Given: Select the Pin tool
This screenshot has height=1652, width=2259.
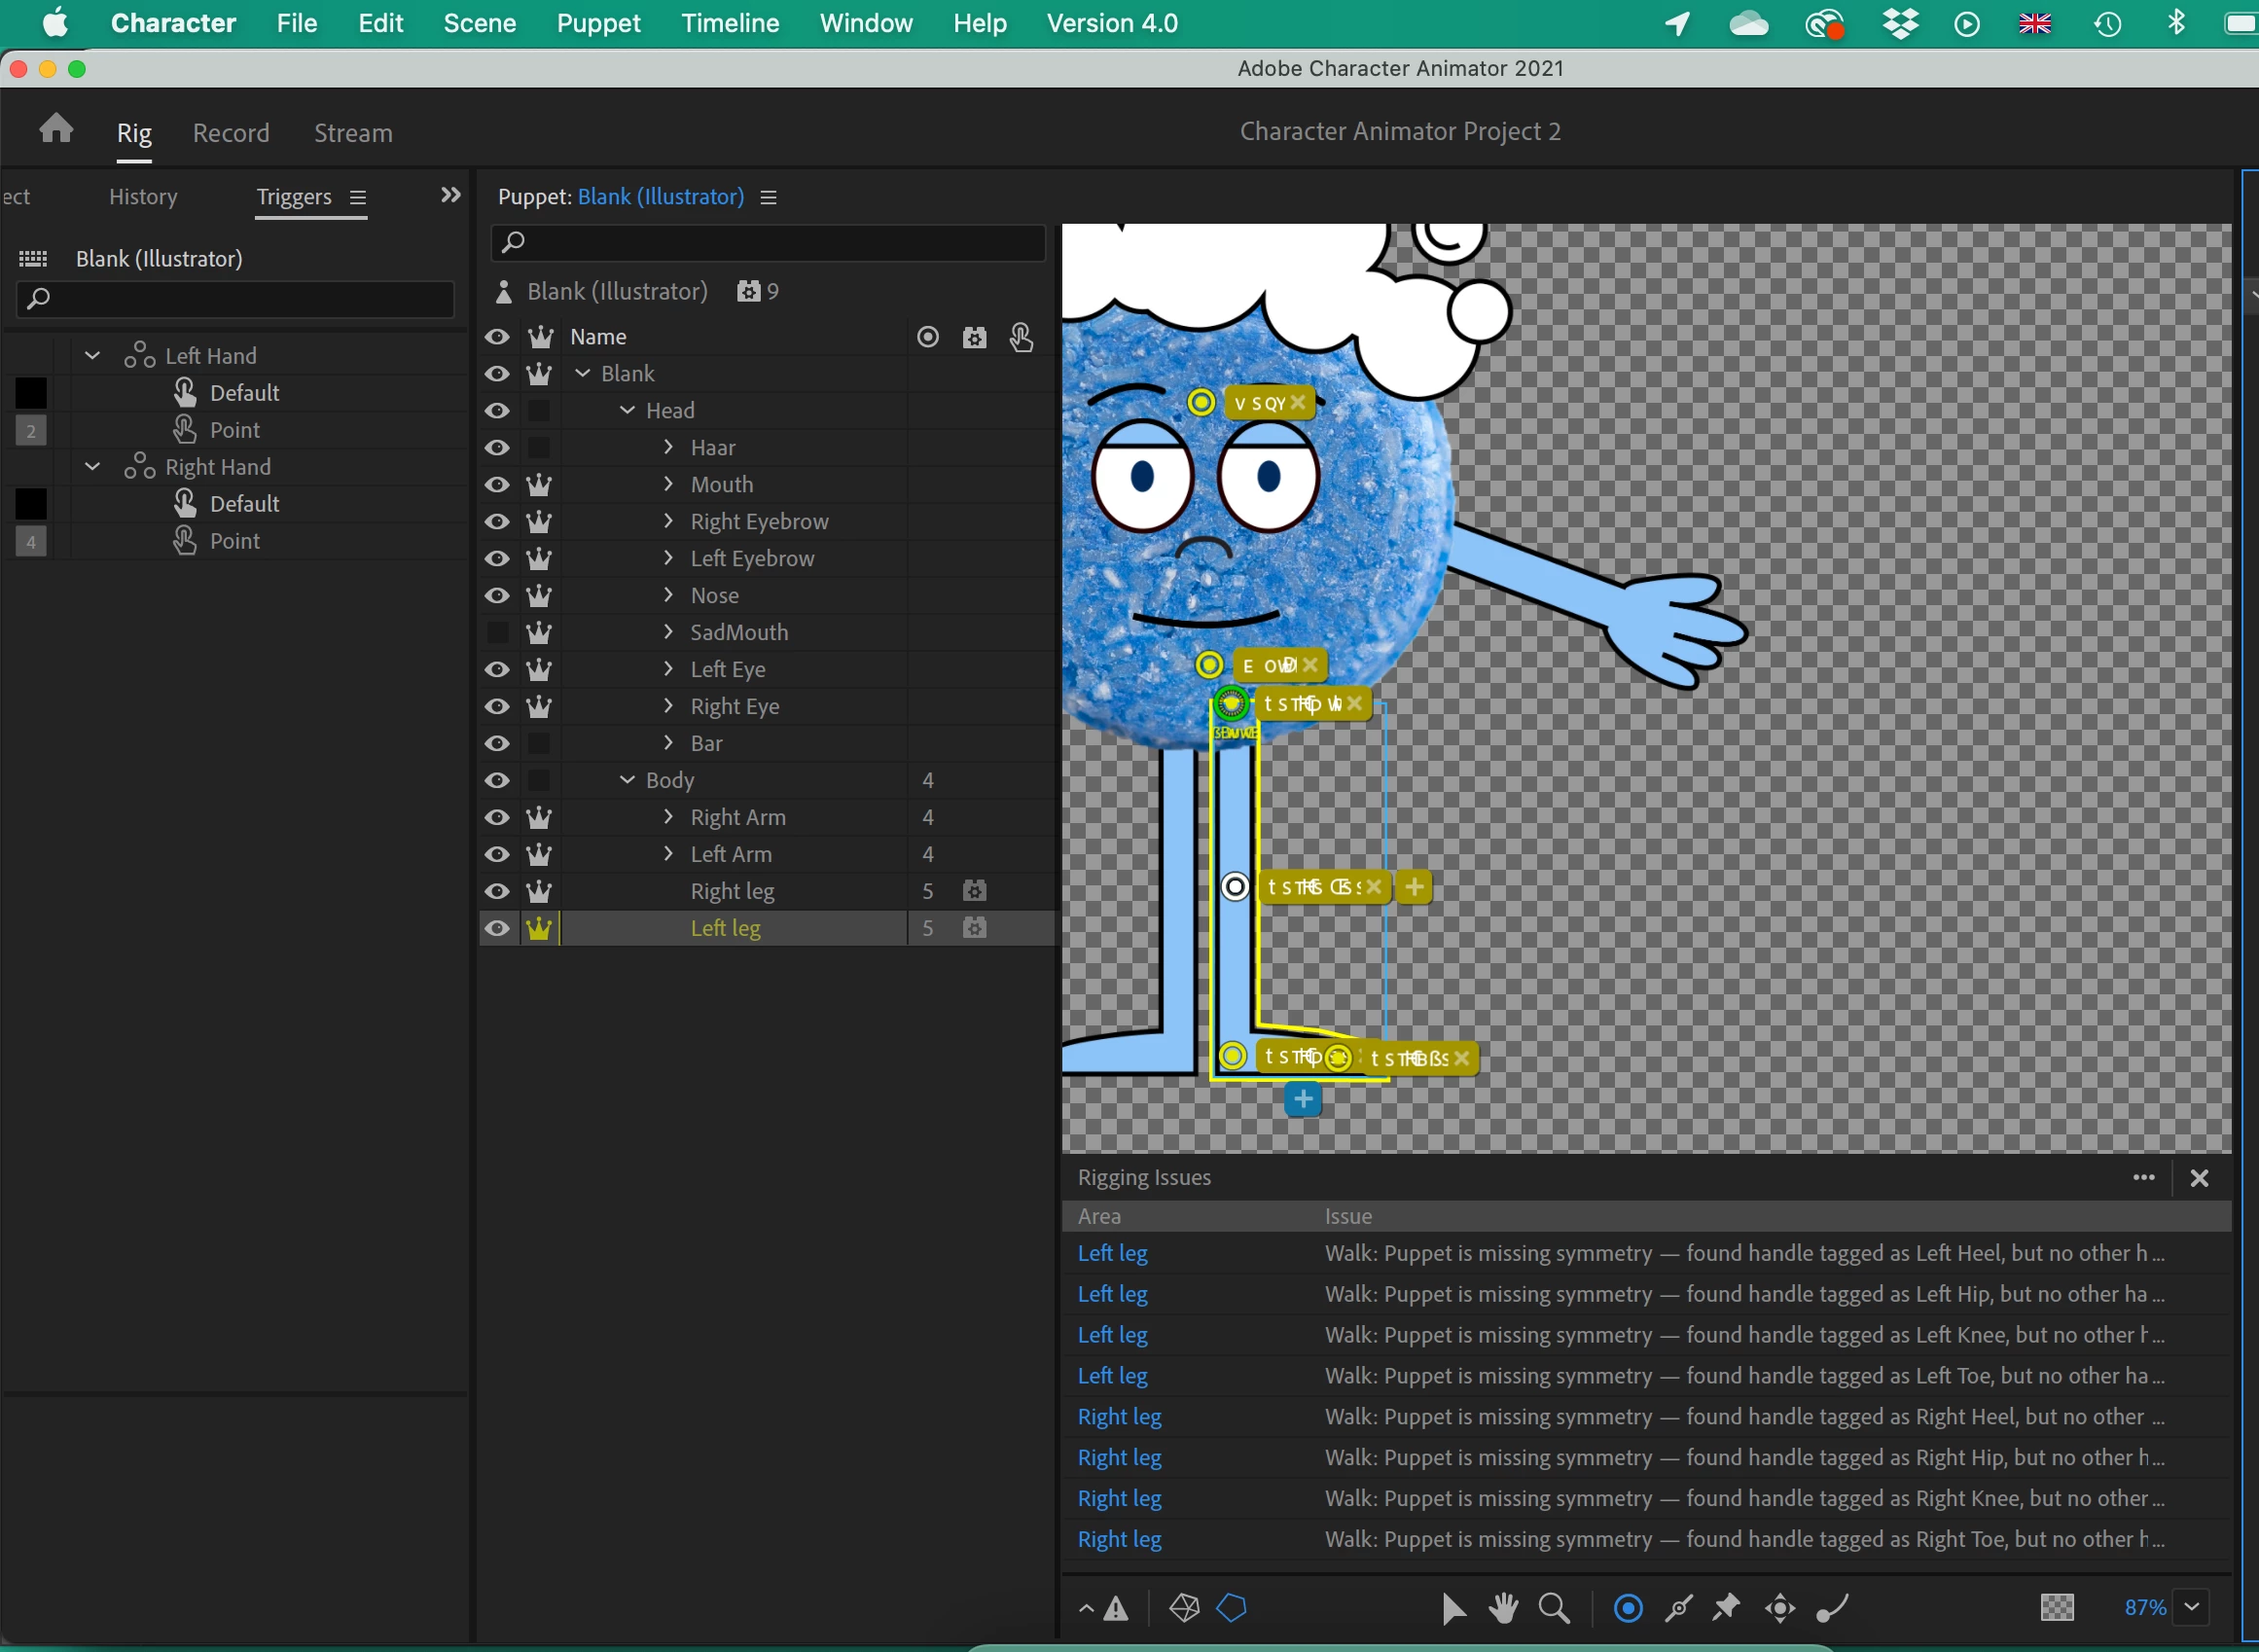Looking at the screenshot, I should (x=1725, y=1608).
